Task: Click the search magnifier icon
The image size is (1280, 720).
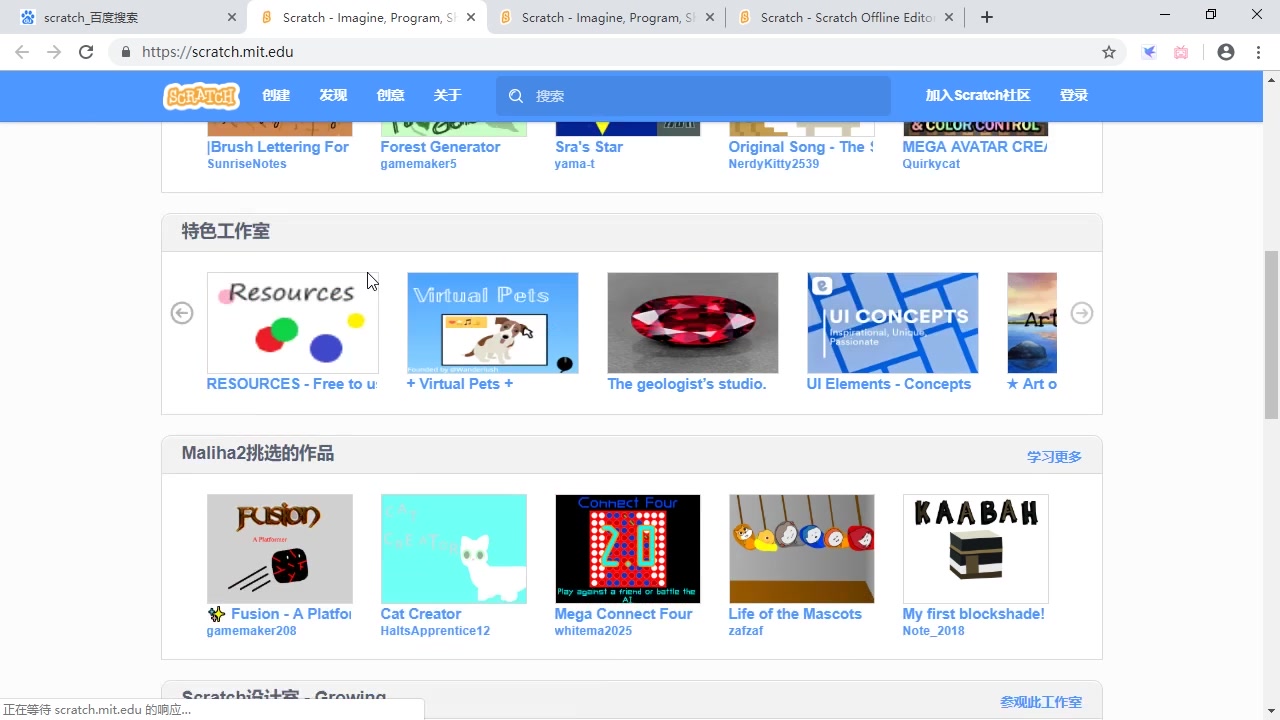Action: click(x=516, y=96)
